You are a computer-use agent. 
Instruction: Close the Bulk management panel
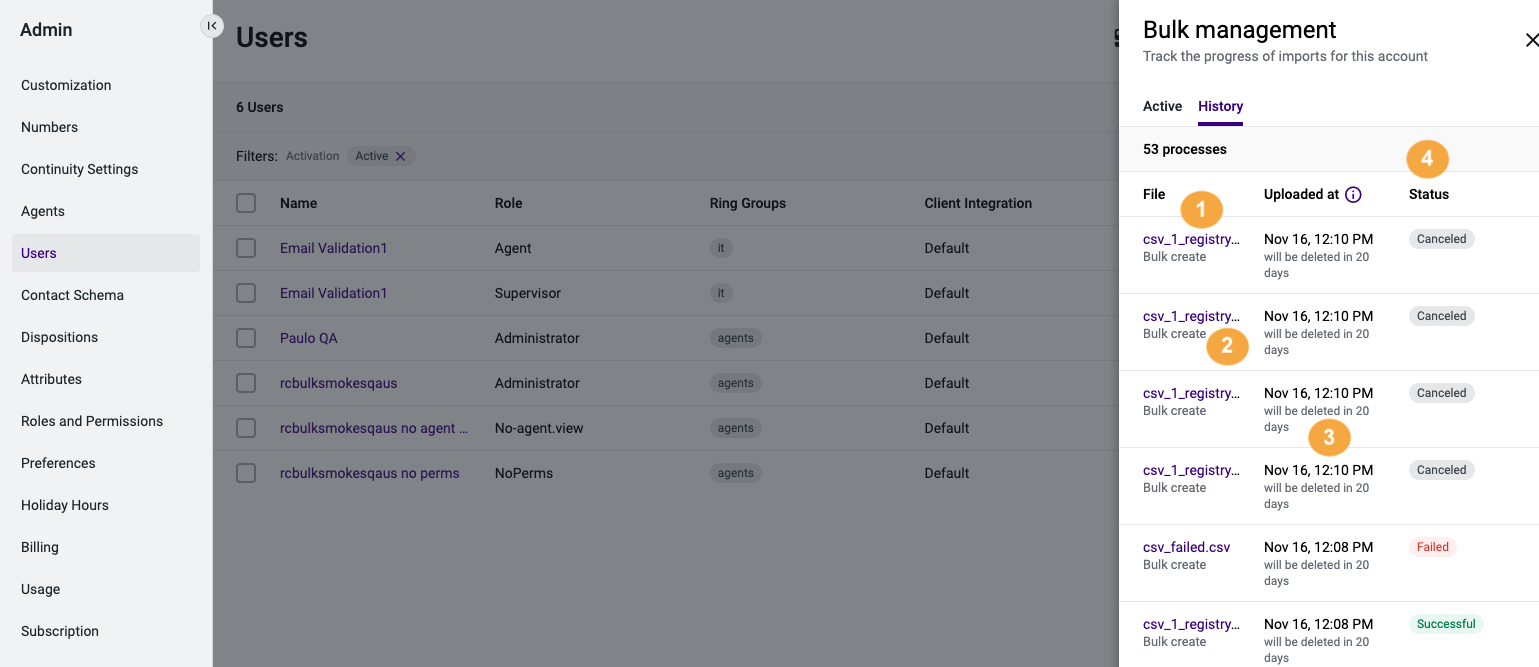tap(1531, 40)
